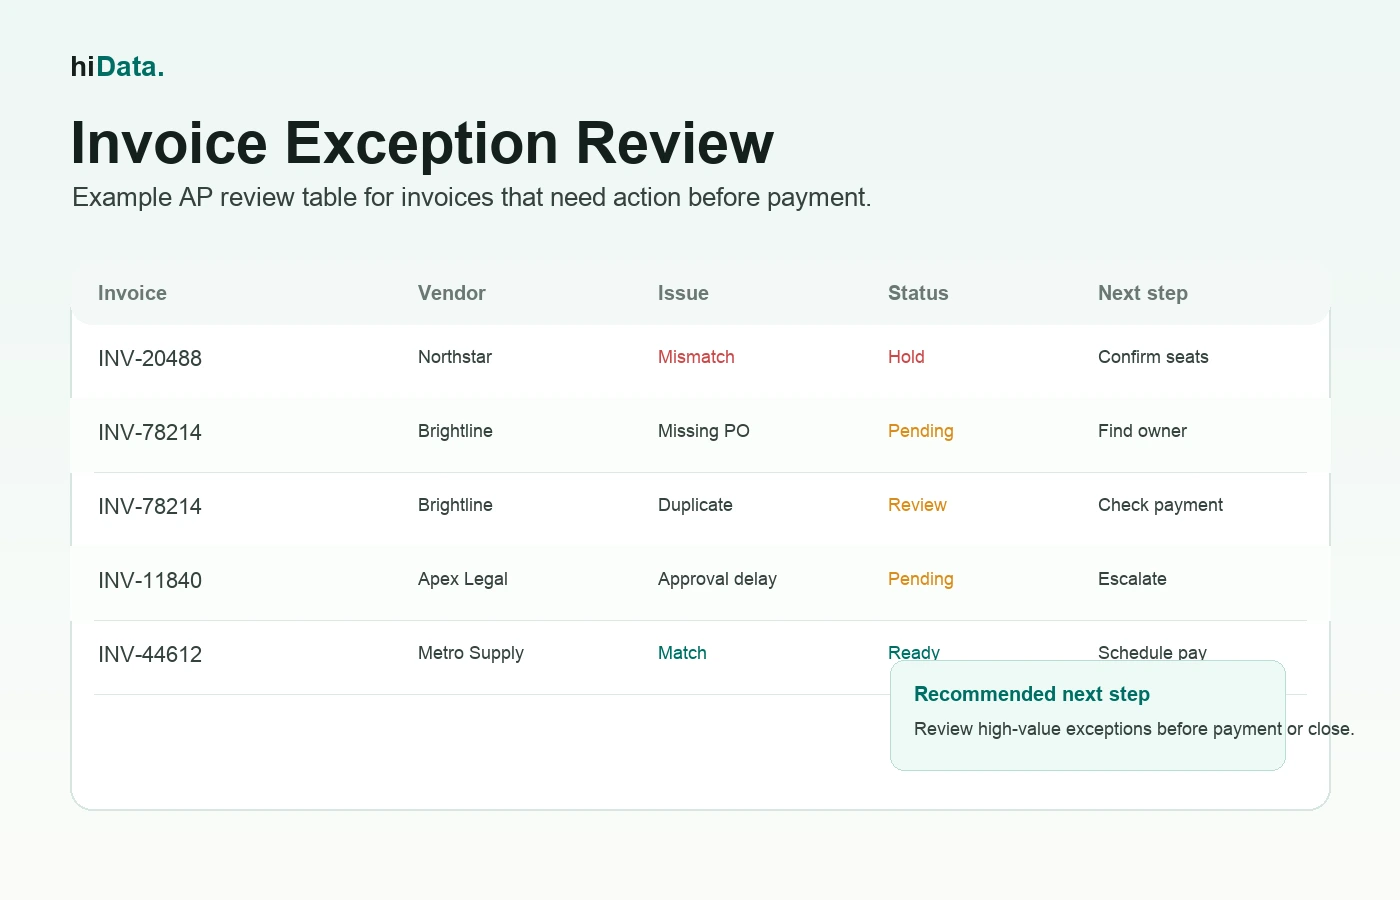Select the 'Escalate' next step

point(1132,579)
